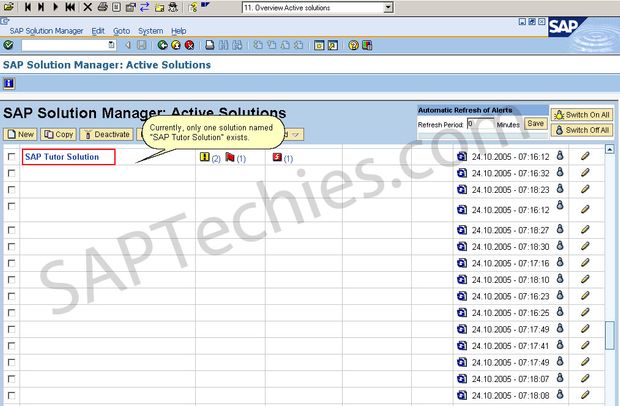Click the Refresh Period input field
The image size is (620, 406).
480,124
